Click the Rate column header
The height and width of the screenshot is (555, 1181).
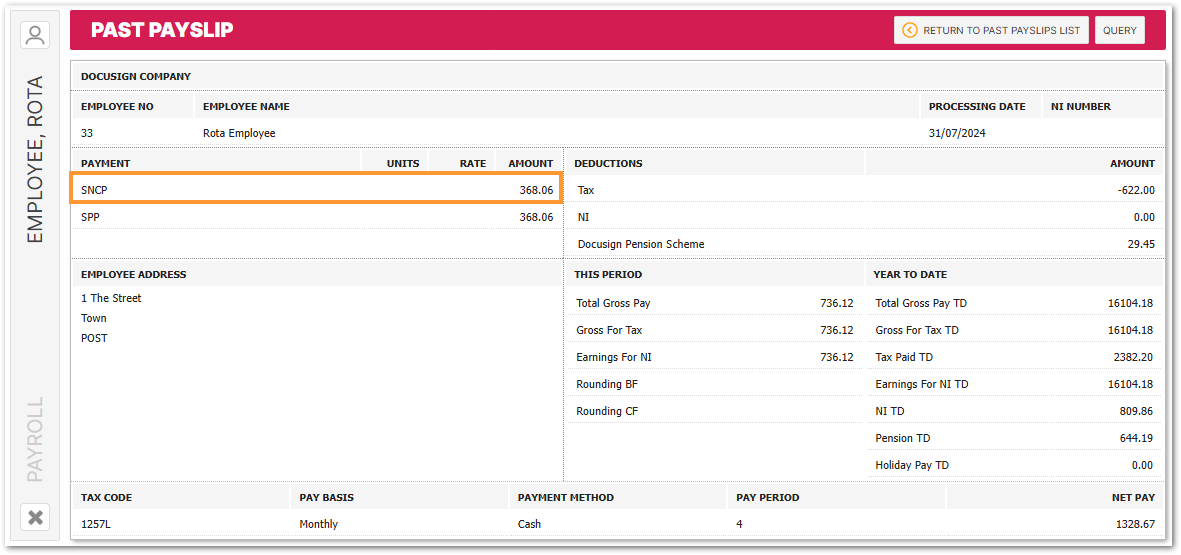click(x=474, y=163)
